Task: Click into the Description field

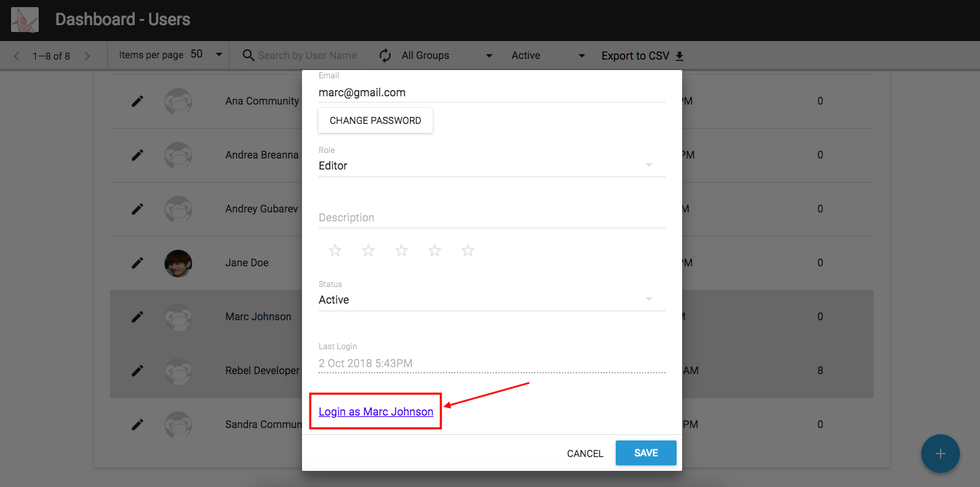Action: 491,218
